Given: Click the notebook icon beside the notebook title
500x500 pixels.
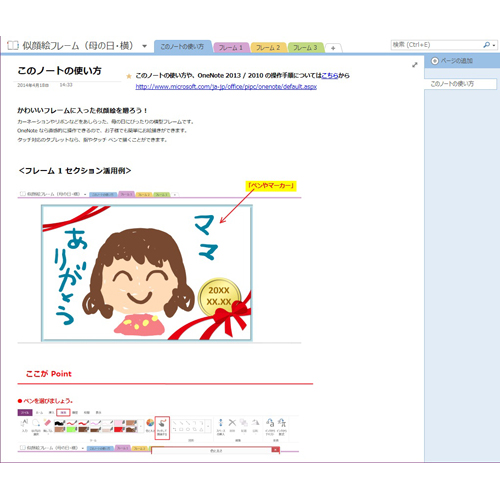Looking at the screenshot, I should tap(13, 45).
